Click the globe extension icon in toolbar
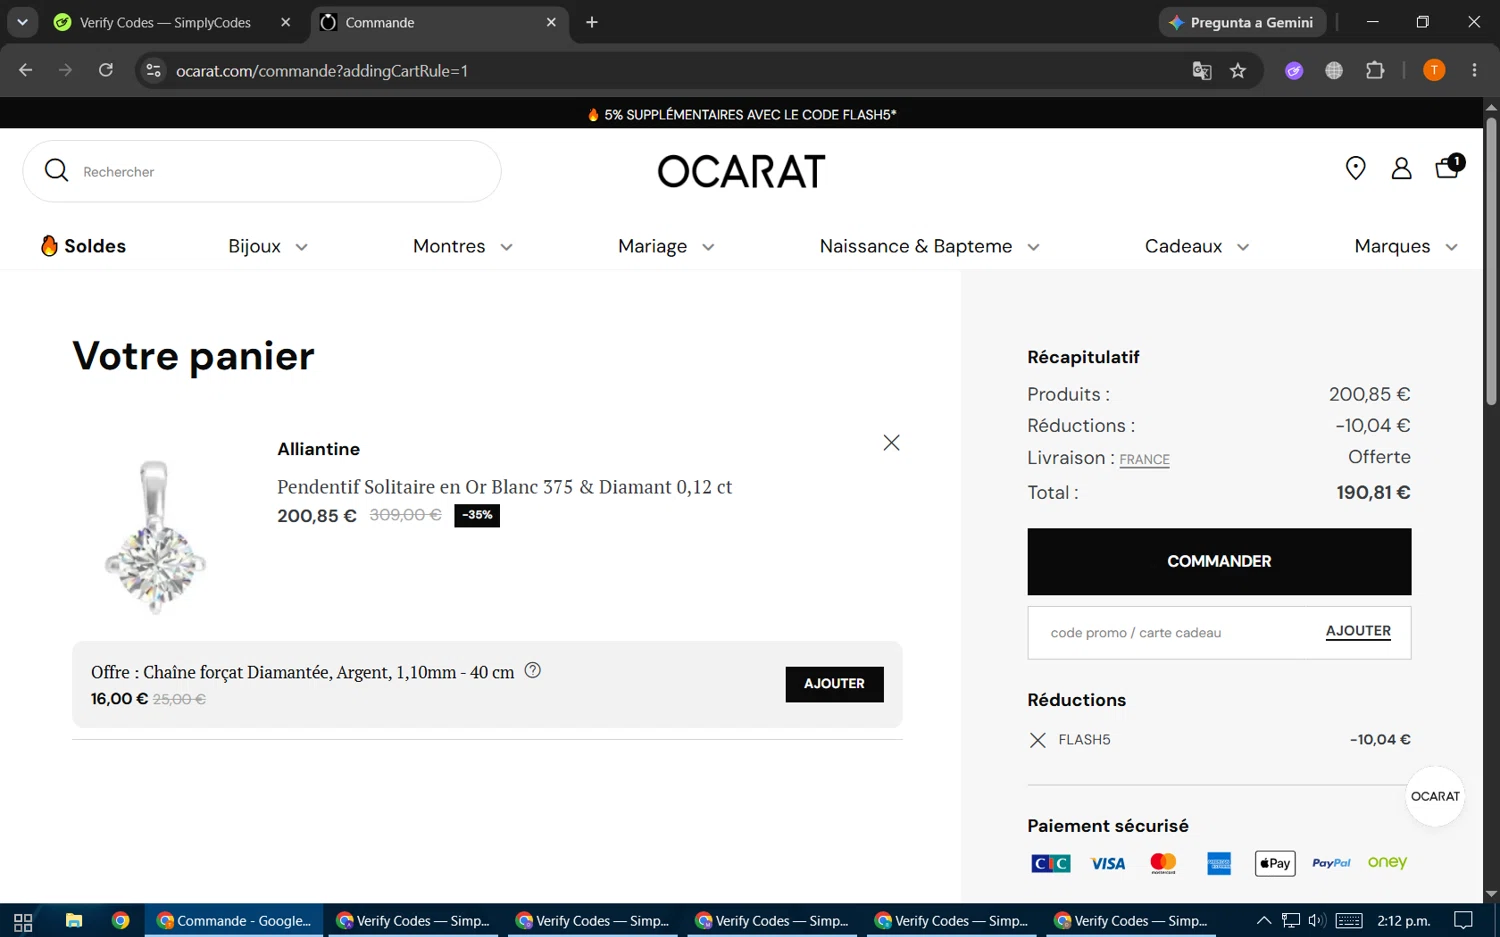 [1334, 70]
